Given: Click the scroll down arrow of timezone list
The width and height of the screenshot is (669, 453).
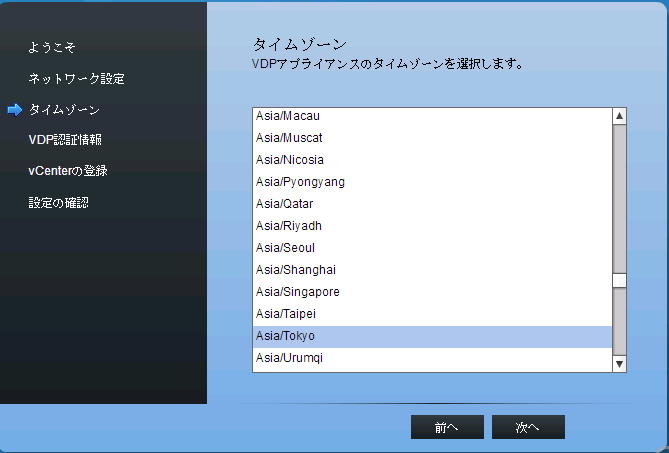Looking at the screenshot, I should [619, 364].
